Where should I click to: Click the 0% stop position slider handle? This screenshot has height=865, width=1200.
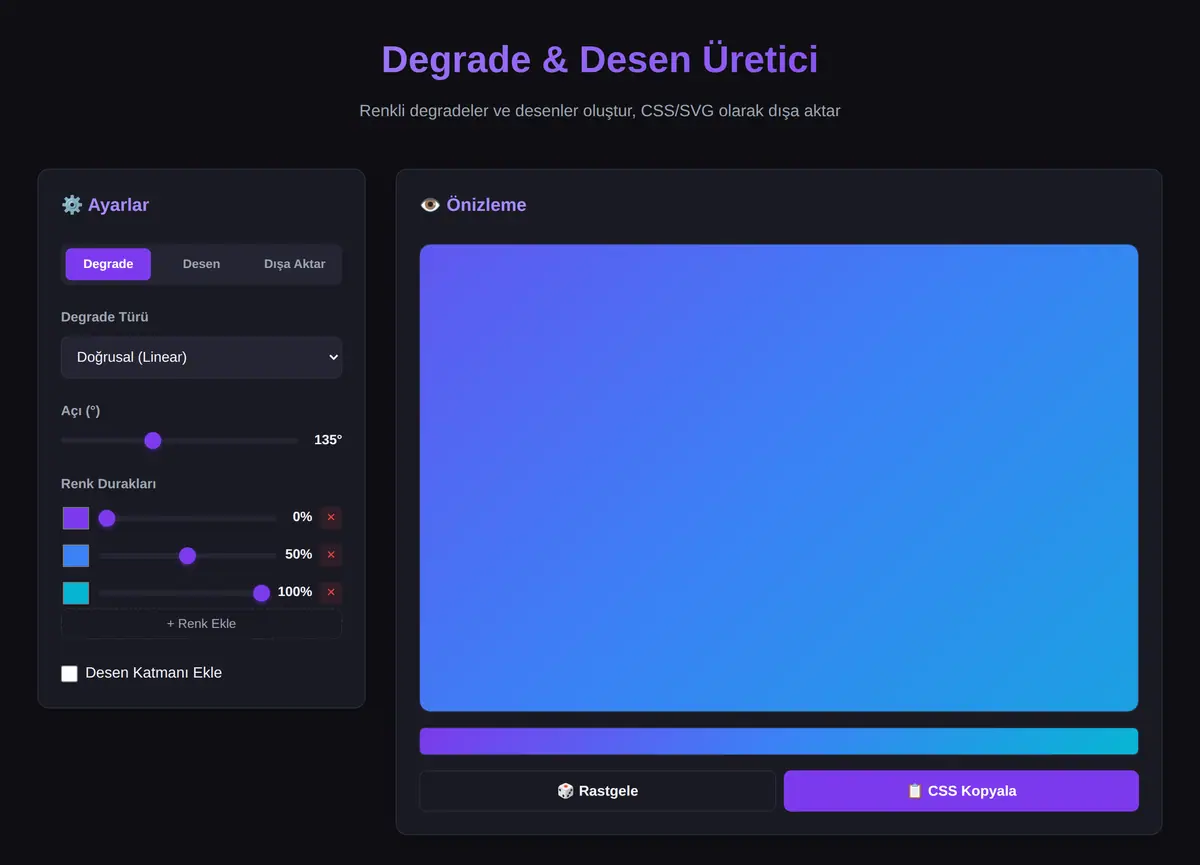pos(107,518)
